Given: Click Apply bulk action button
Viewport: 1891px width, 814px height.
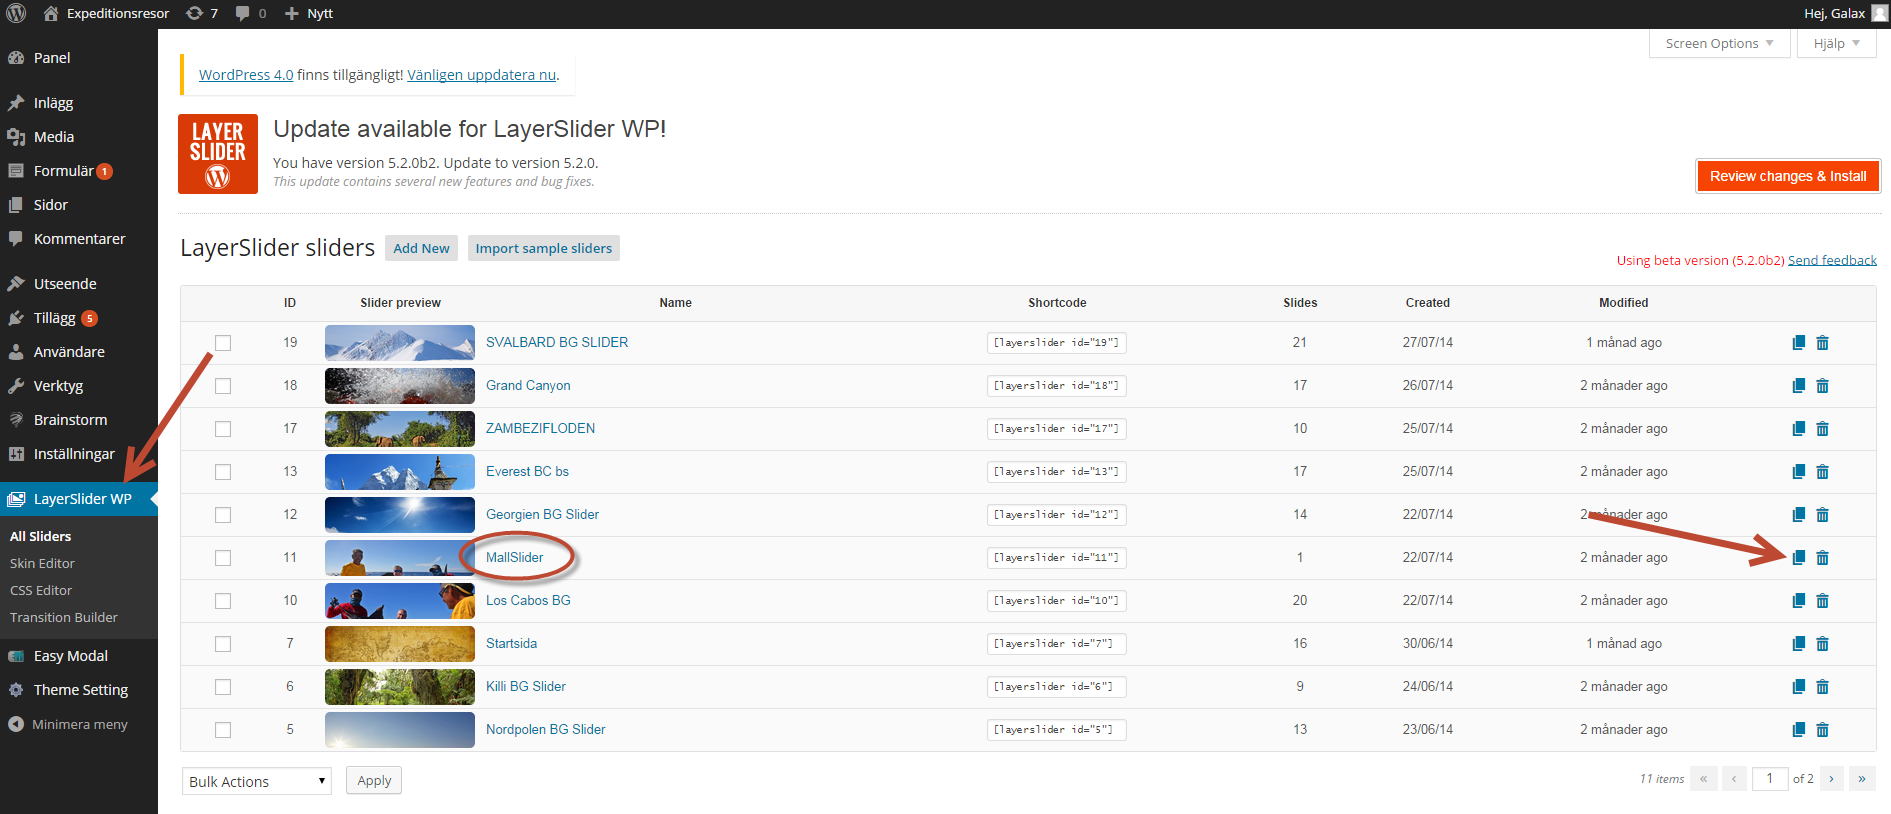Looking at the screenshot, I should pyautogui.click(x=374, y=780).
